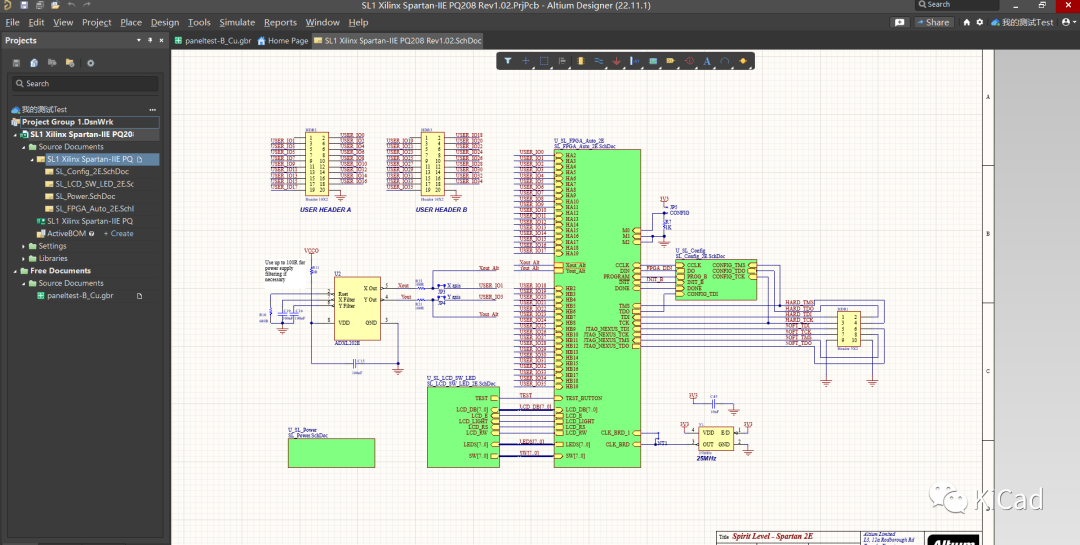Select the Place Wire tool in Active Bar
Viewport: 1080px width, 545px height.
[x=599, y=61]
